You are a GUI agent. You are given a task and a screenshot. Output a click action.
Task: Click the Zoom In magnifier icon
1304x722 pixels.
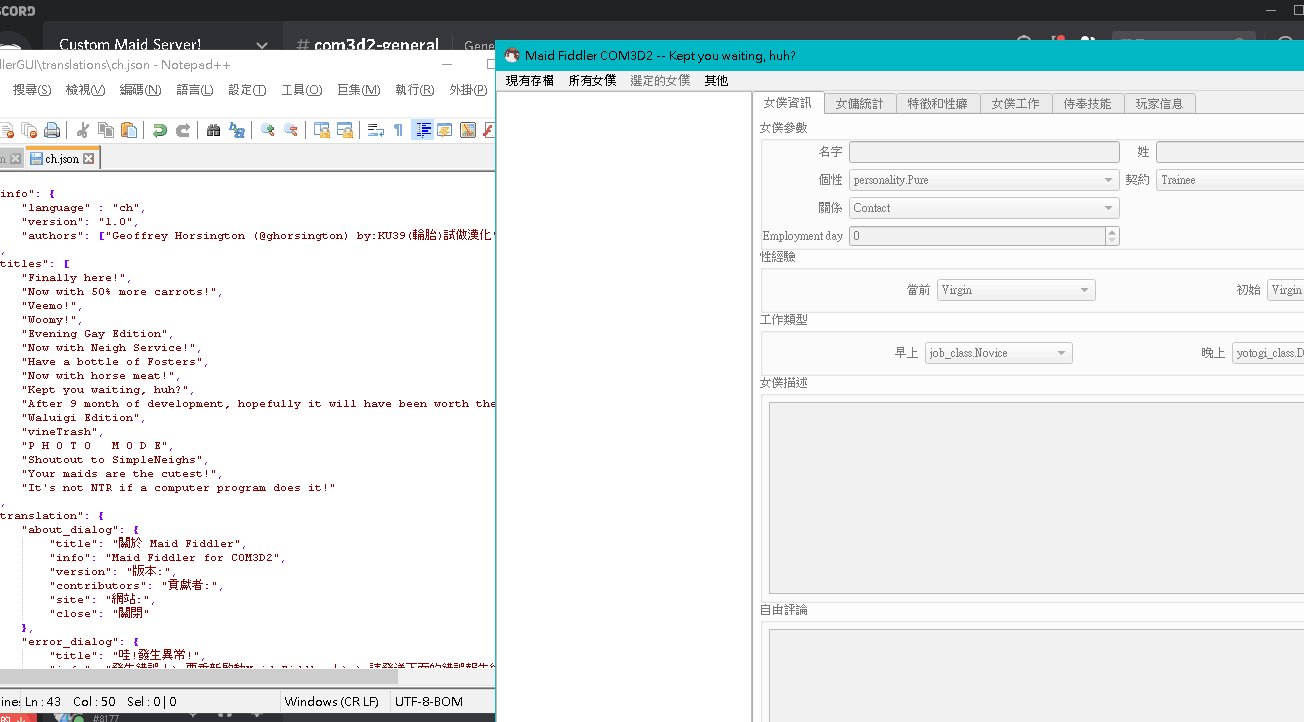pyautogui.click(x=268, y=130)
